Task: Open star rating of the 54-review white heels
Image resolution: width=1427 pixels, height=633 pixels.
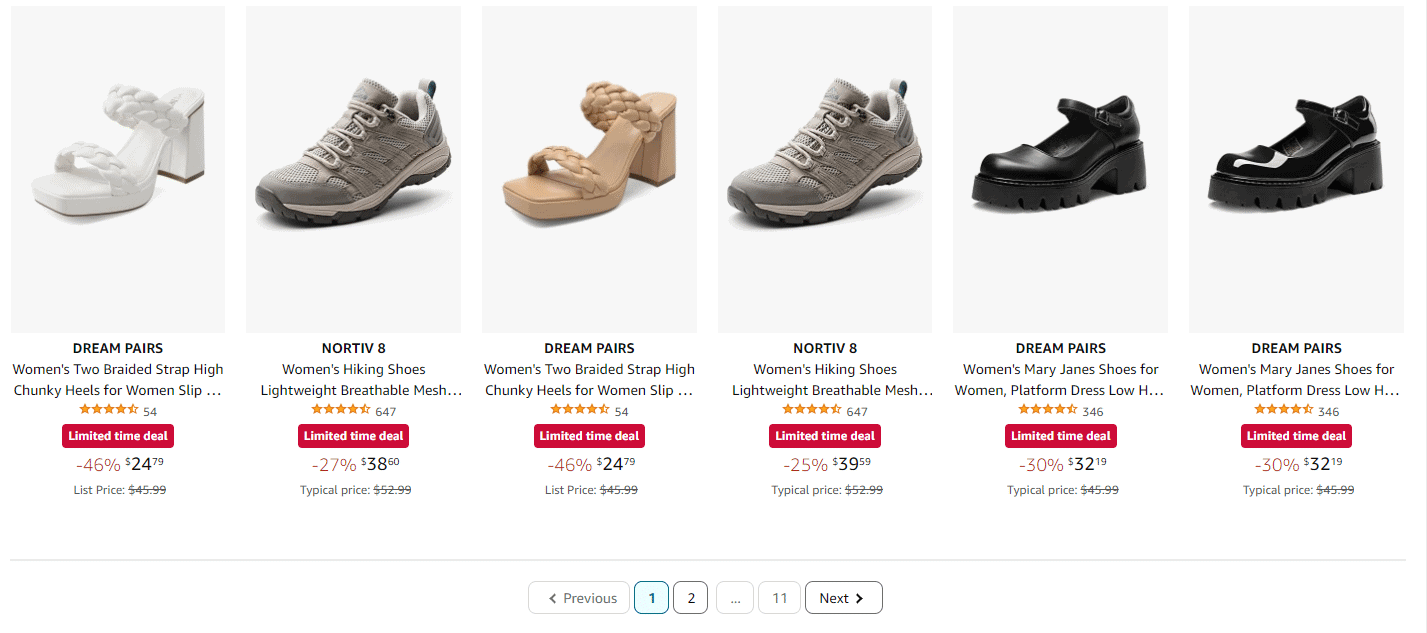Action: coord(108,410)
